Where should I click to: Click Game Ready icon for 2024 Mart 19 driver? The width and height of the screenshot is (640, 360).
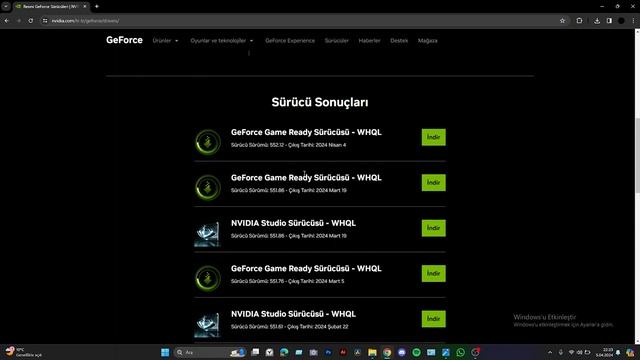coord(208,187)
